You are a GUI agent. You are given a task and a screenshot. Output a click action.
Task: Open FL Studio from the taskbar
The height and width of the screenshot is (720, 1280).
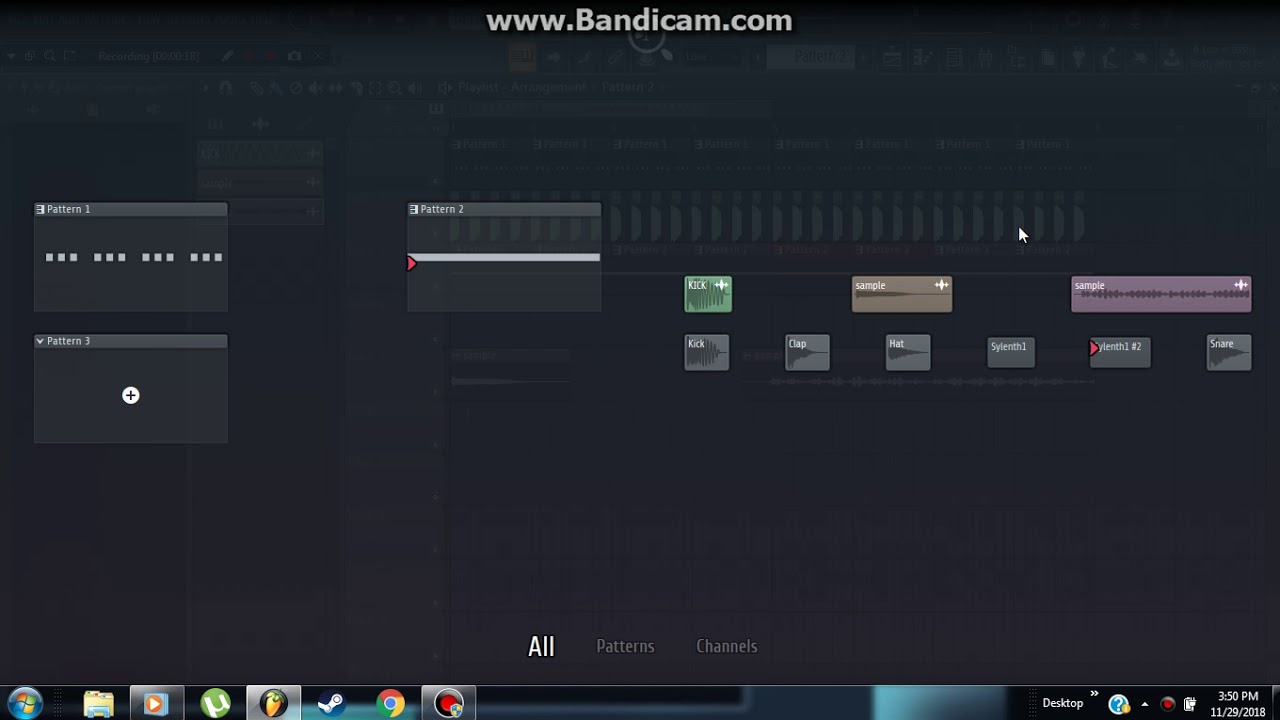[x=272, y=704]
